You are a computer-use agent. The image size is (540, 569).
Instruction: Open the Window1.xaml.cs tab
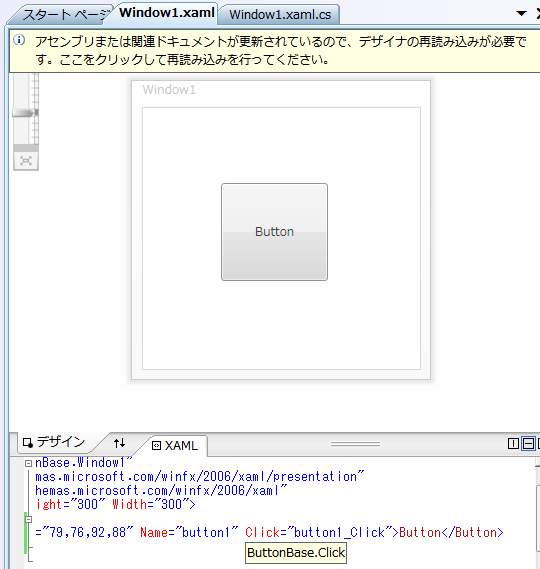(x=279, y=15)
